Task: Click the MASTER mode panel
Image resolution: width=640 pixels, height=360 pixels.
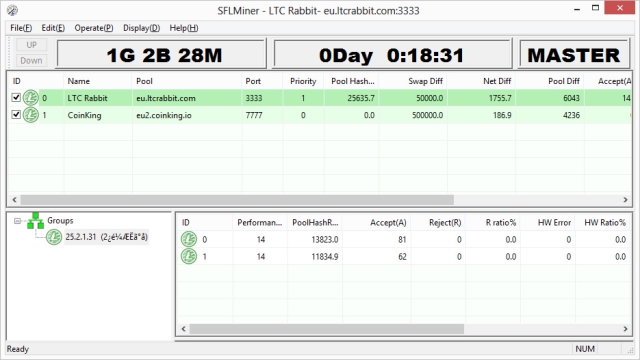Action: coord(573,55)
